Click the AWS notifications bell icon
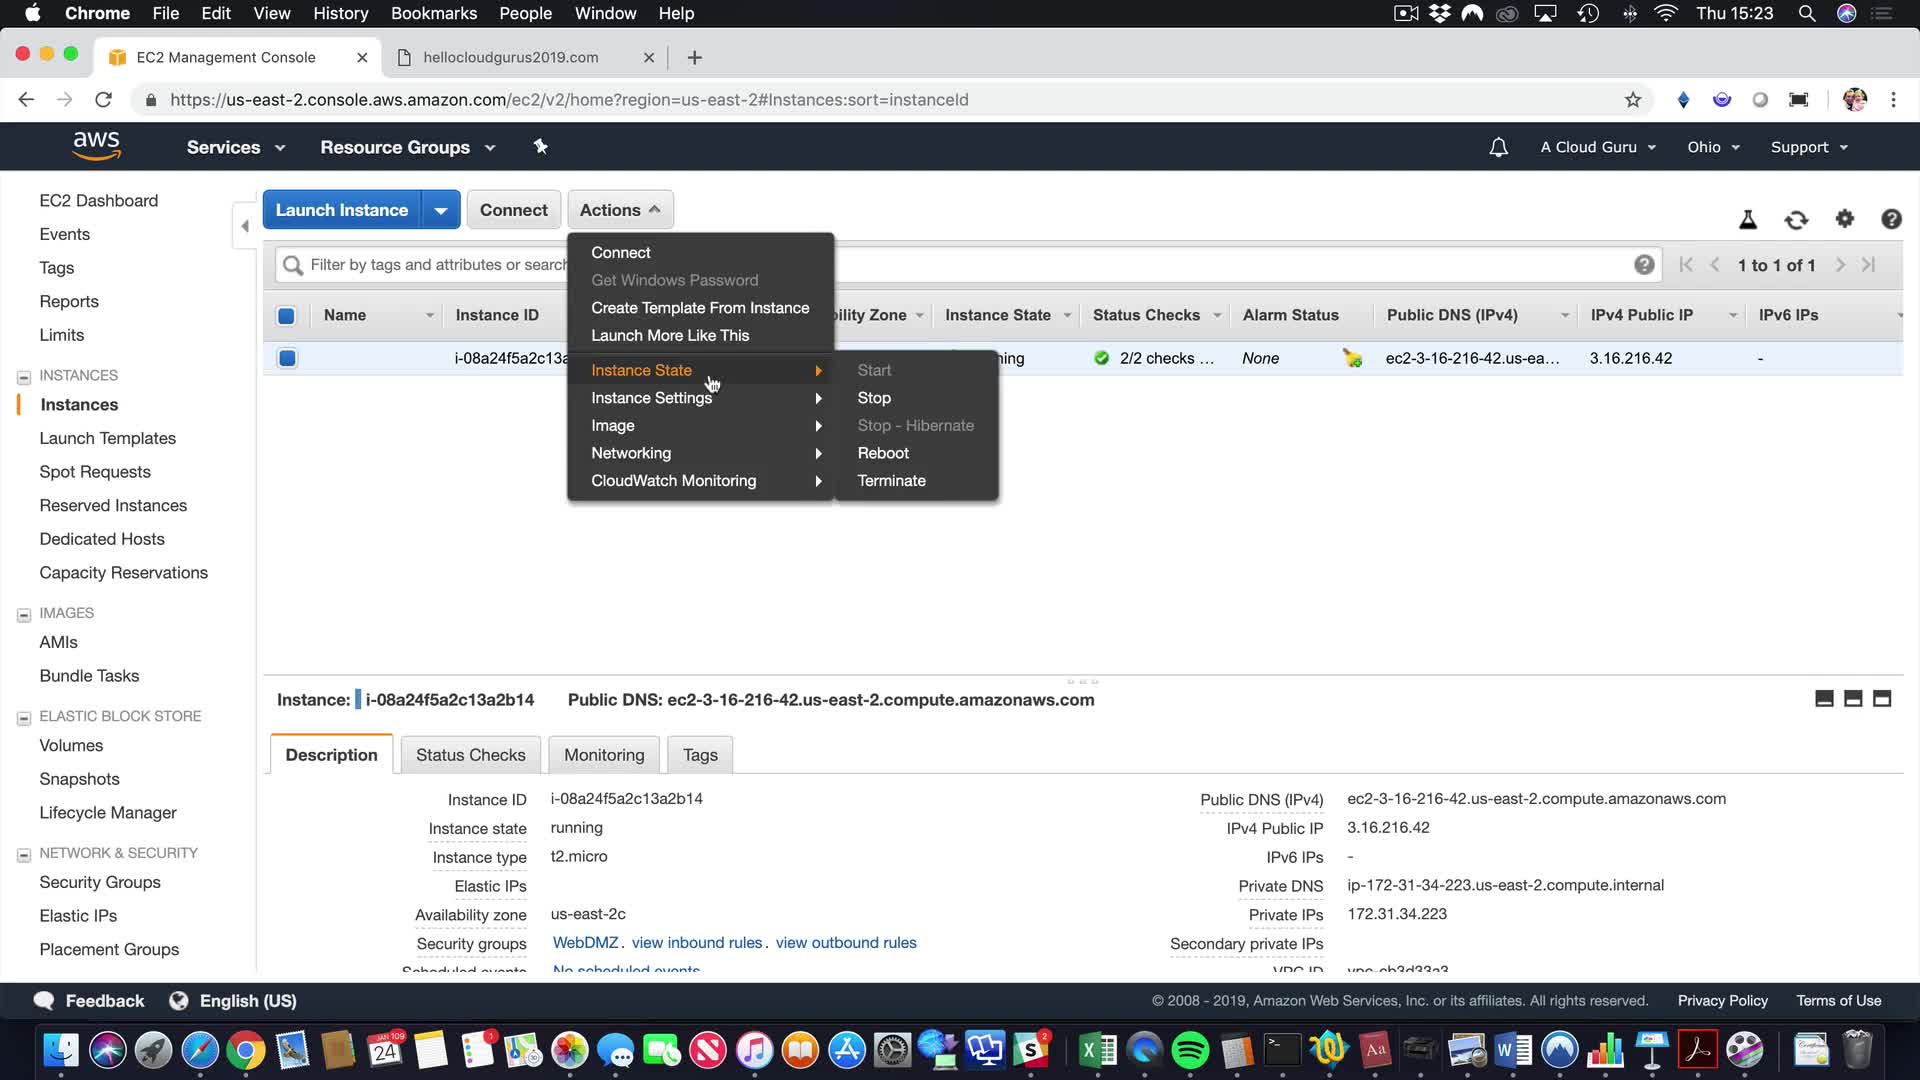The image size is (1920, 1080). (x=1498, y=148)
